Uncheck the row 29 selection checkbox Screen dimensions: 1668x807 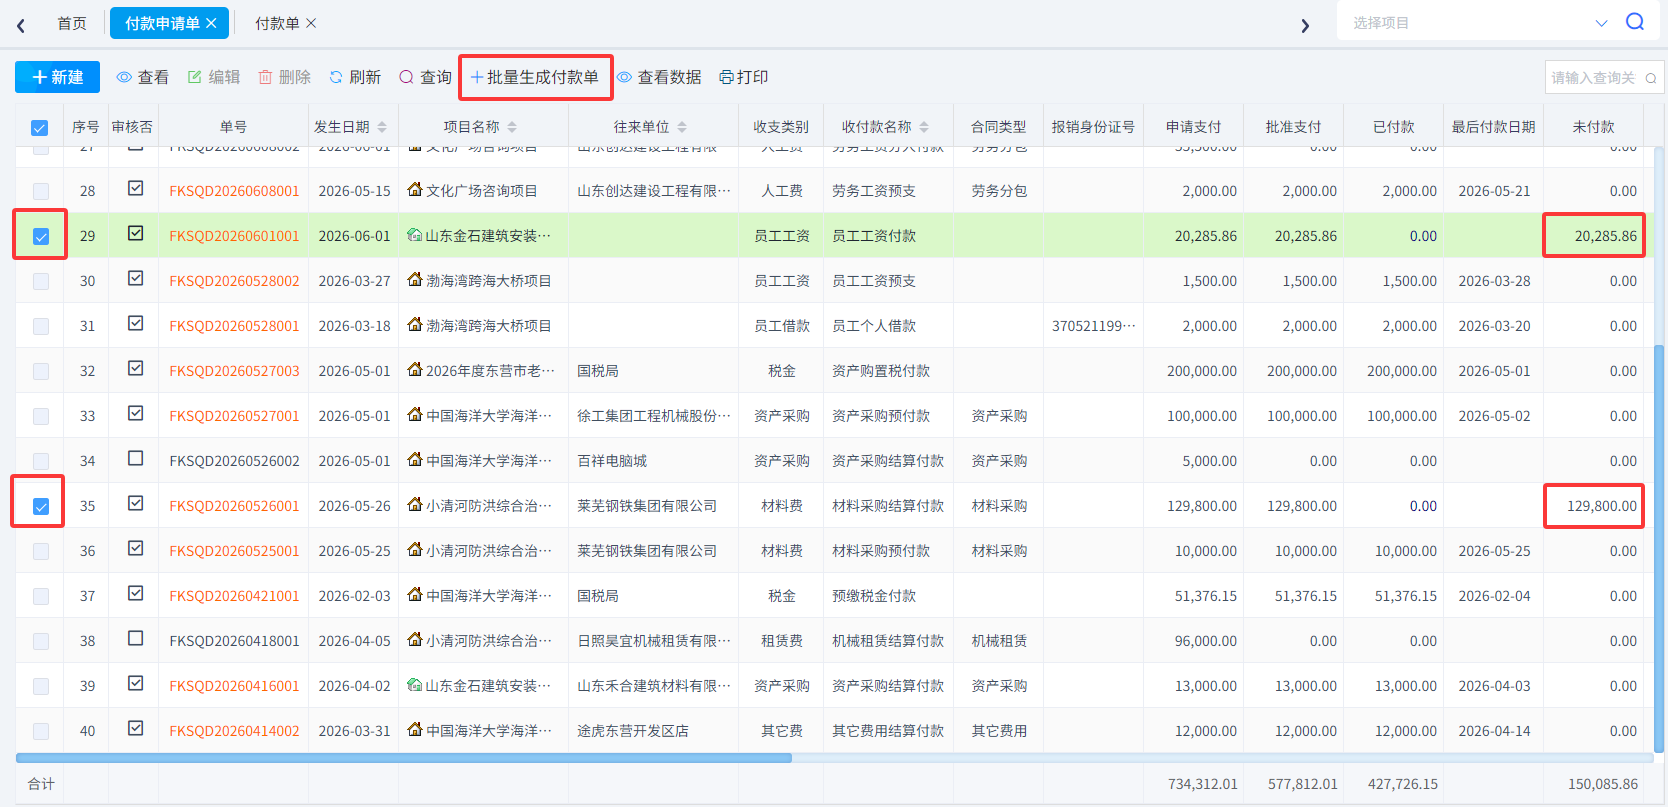pyautogui.click(x=41, y=237)
